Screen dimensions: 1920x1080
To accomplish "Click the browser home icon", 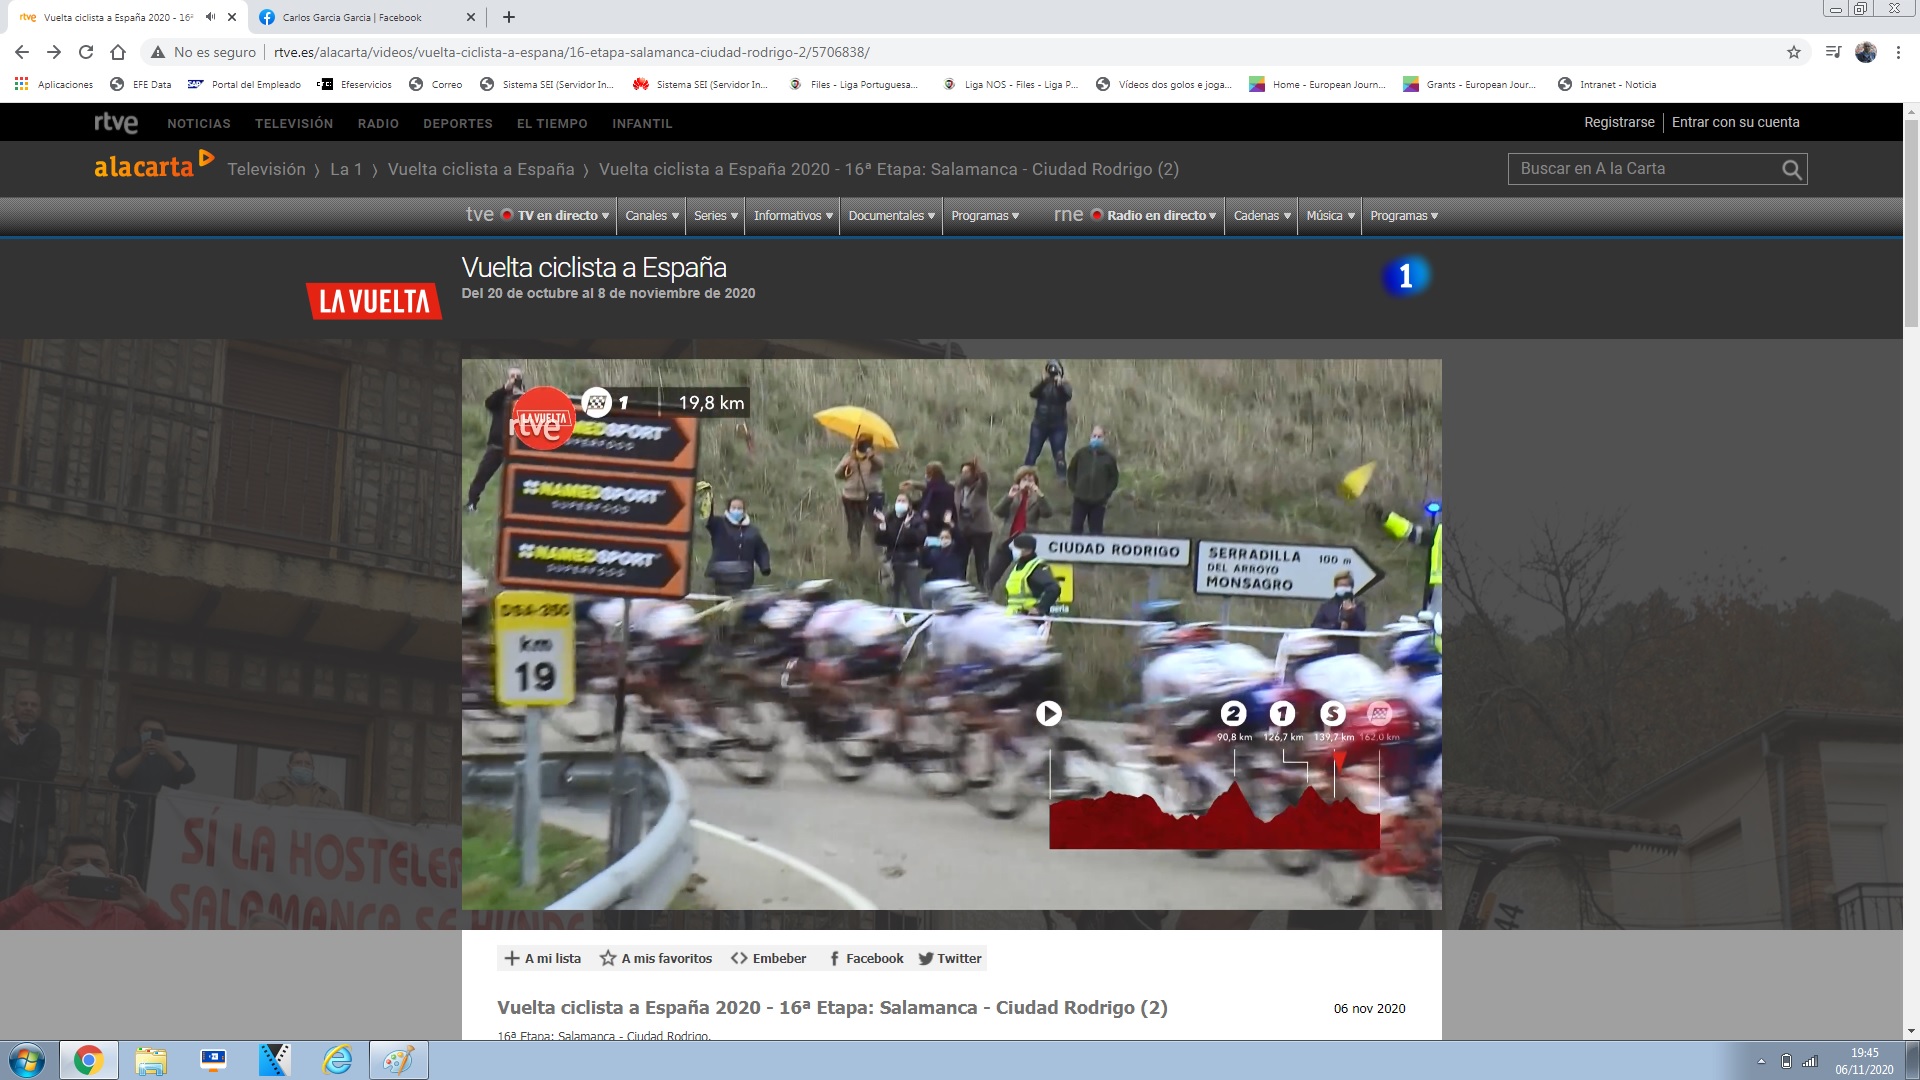I will tap(118, 52).
